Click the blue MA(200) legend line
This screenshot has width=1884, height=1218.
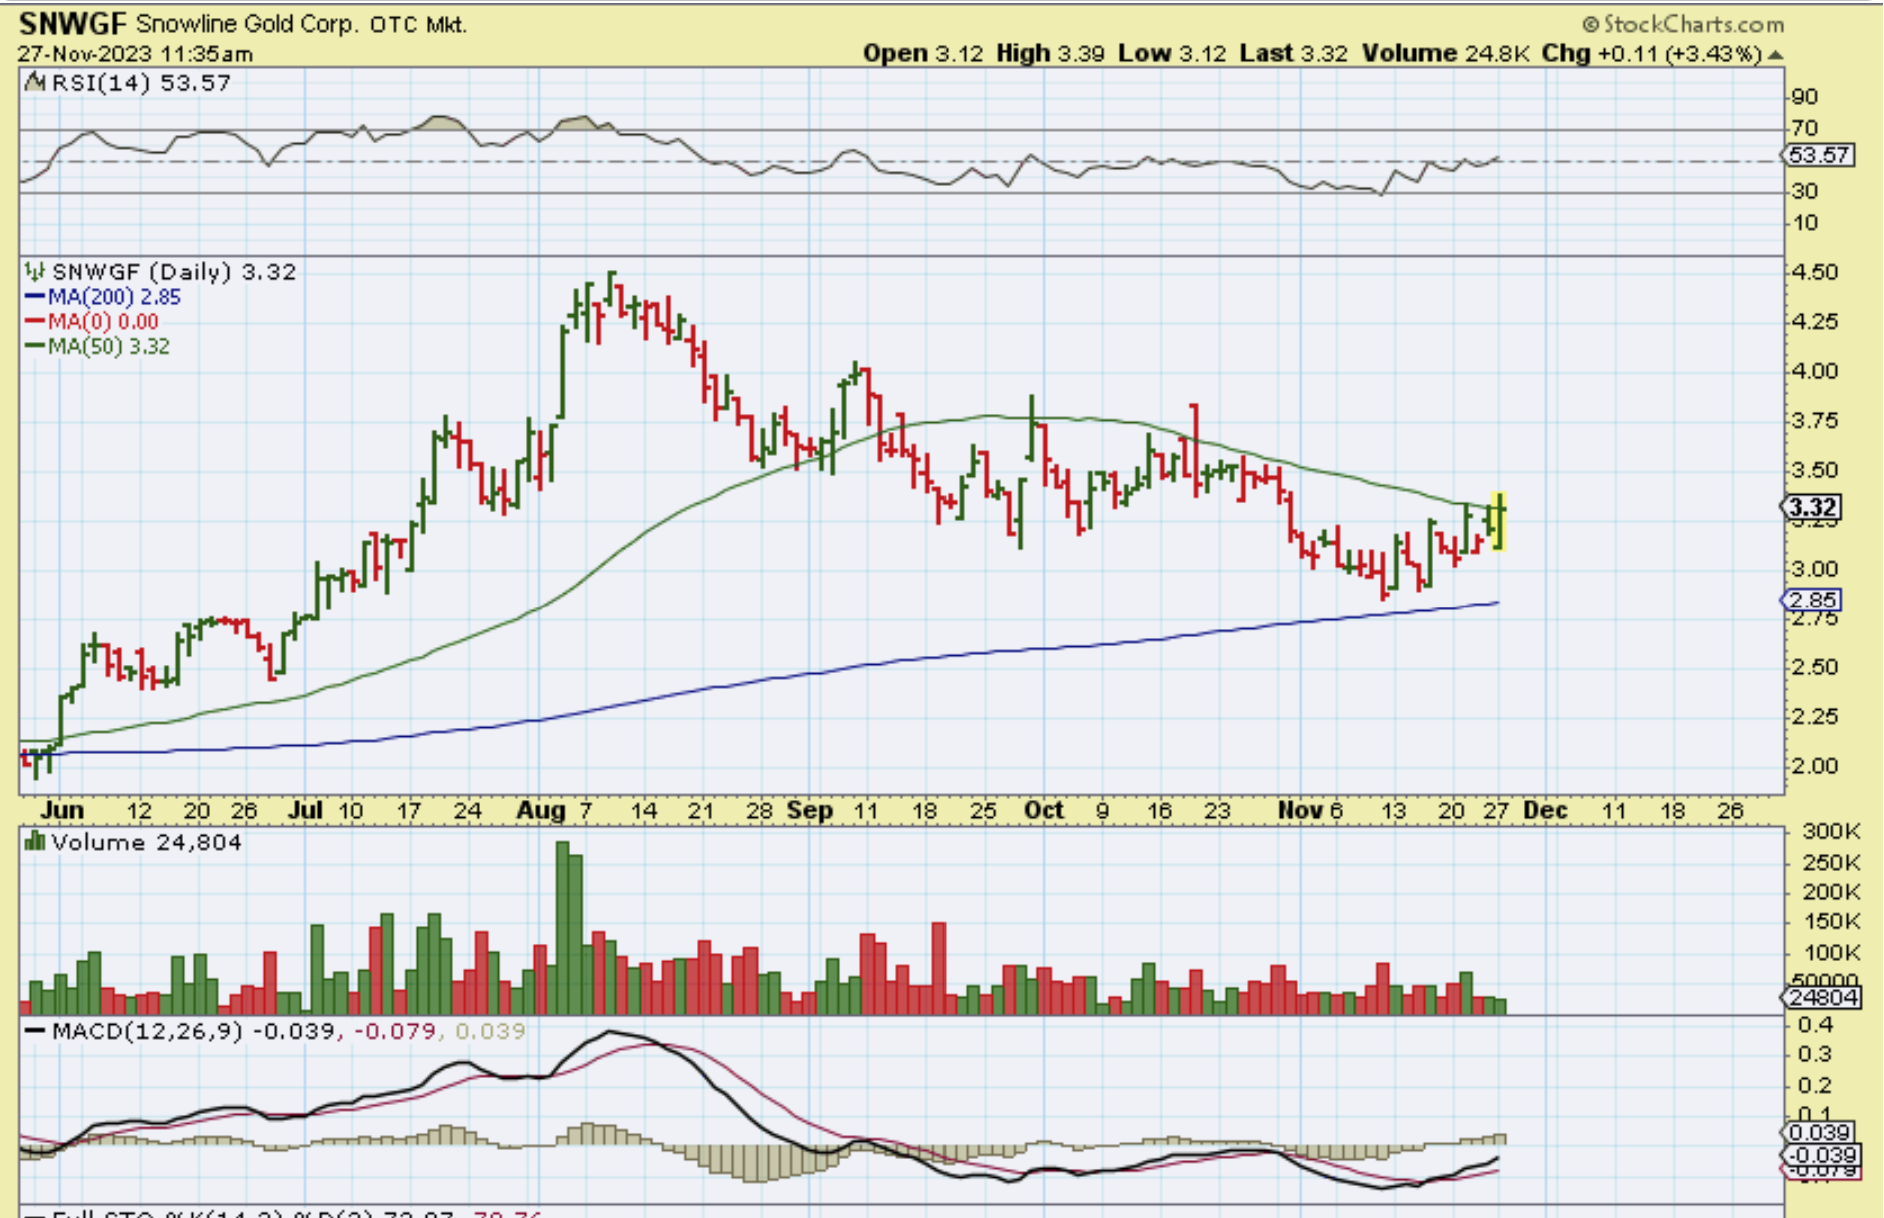[35, 297]
